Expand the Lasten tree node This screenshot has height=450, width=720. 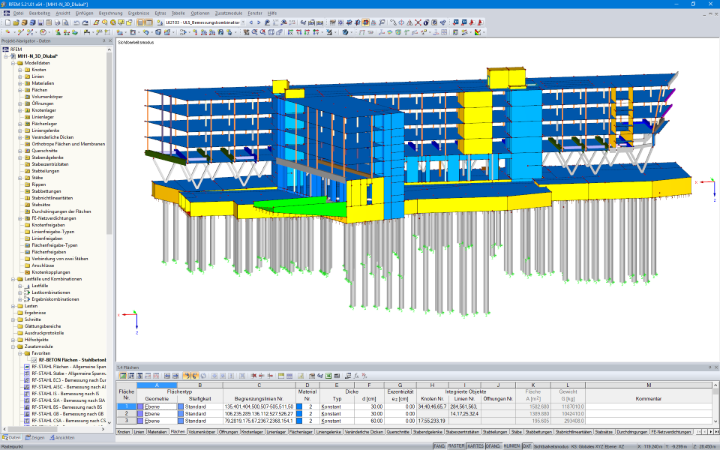[13, 306]
